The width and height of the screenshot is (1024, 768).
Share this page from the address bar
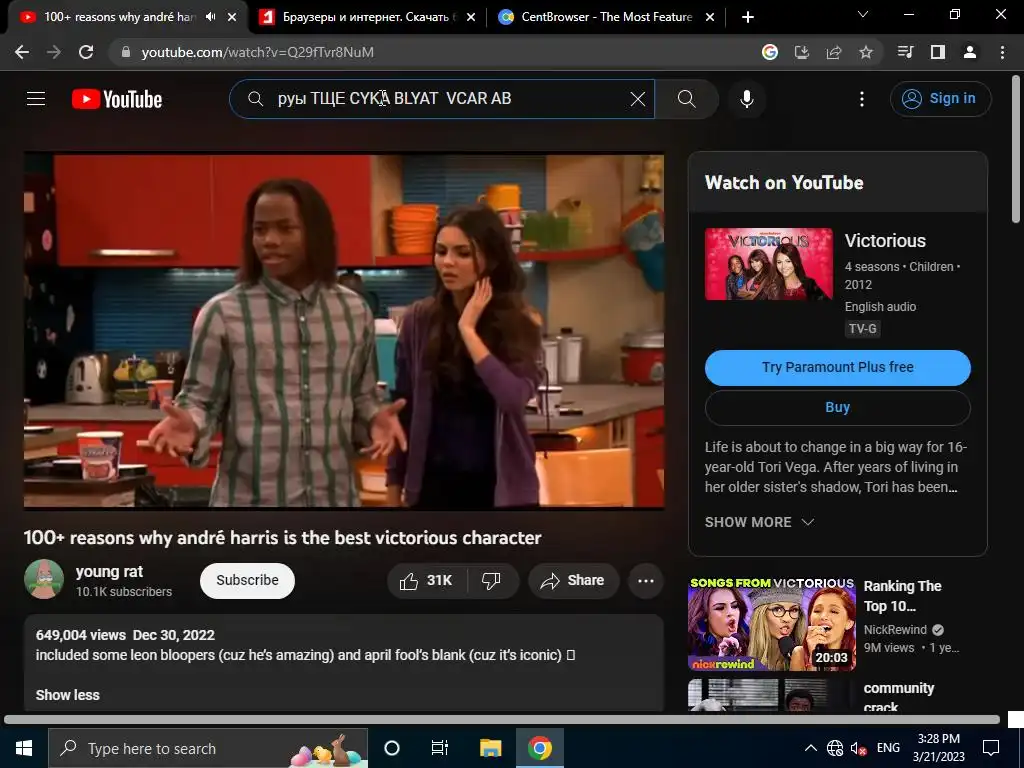pyautogui.click(x=833, y=52)
